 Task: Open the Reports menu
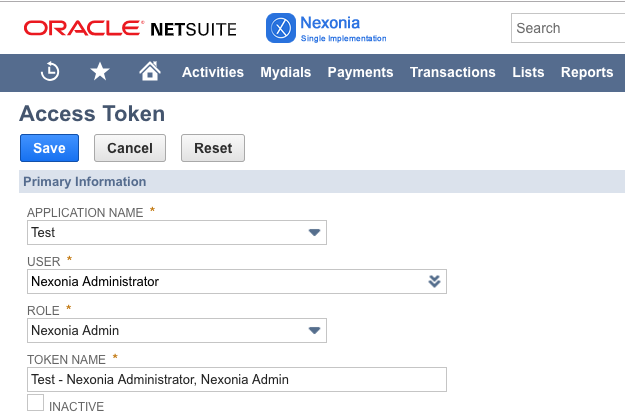coord(587,72)
